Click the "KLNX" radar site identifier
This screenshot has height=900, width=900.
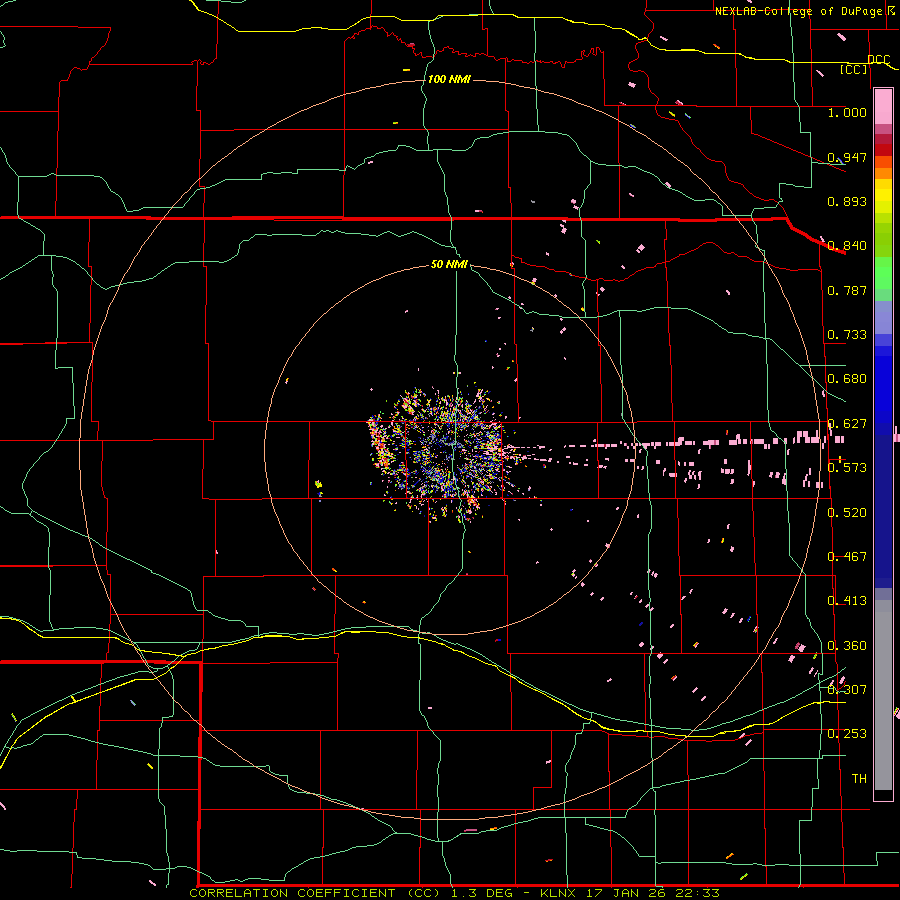click(x=558, y=893)
